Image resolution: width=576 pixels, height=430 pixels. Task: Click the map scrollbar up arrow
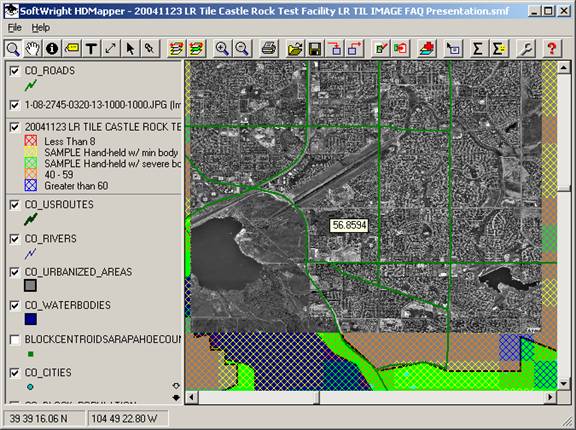pyautogui.click(x=564, y=67)
